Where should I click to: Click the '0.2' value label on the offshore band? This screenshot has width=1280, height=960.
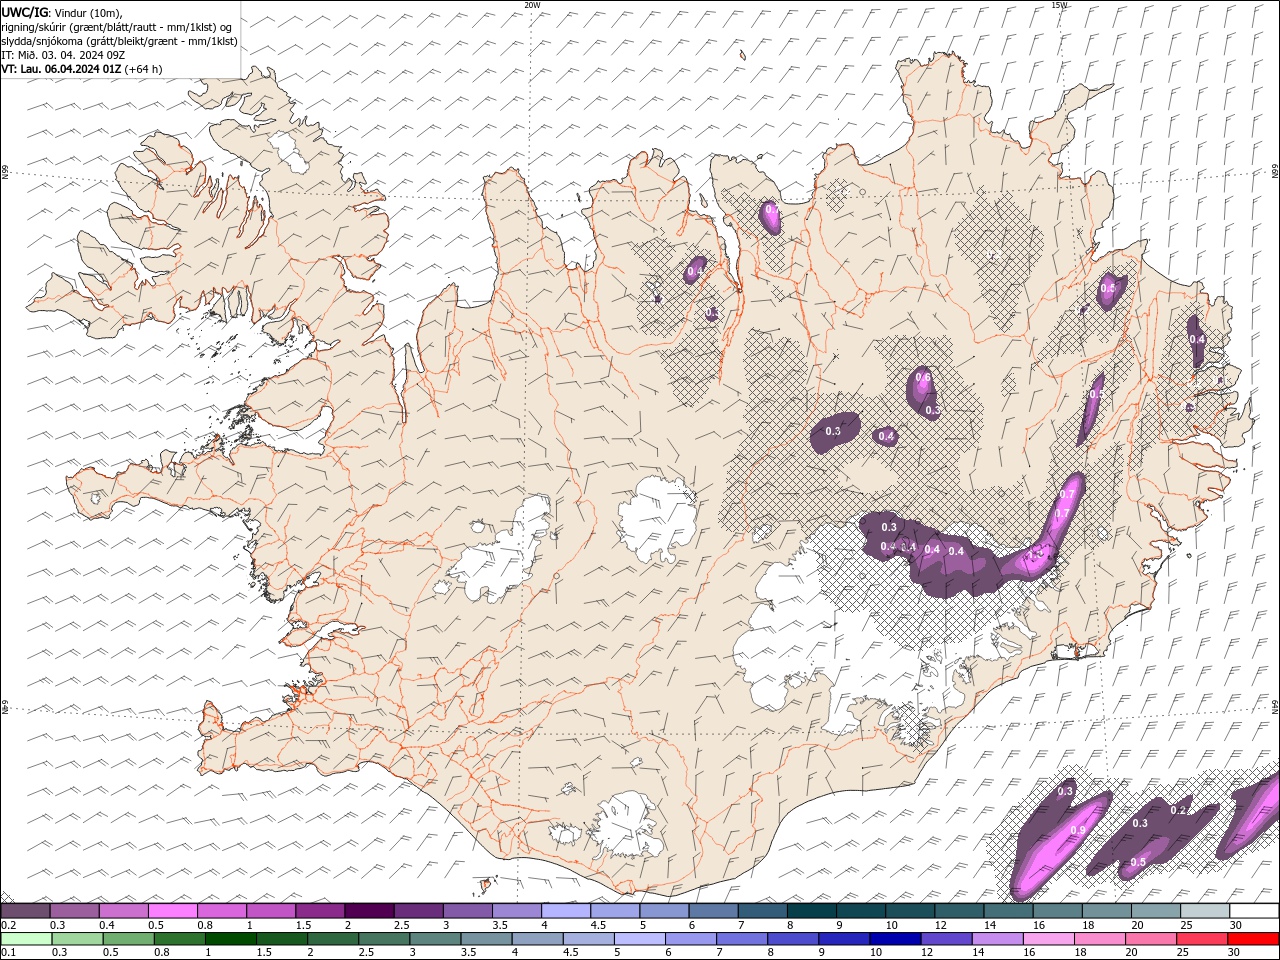pos(1178,810)
